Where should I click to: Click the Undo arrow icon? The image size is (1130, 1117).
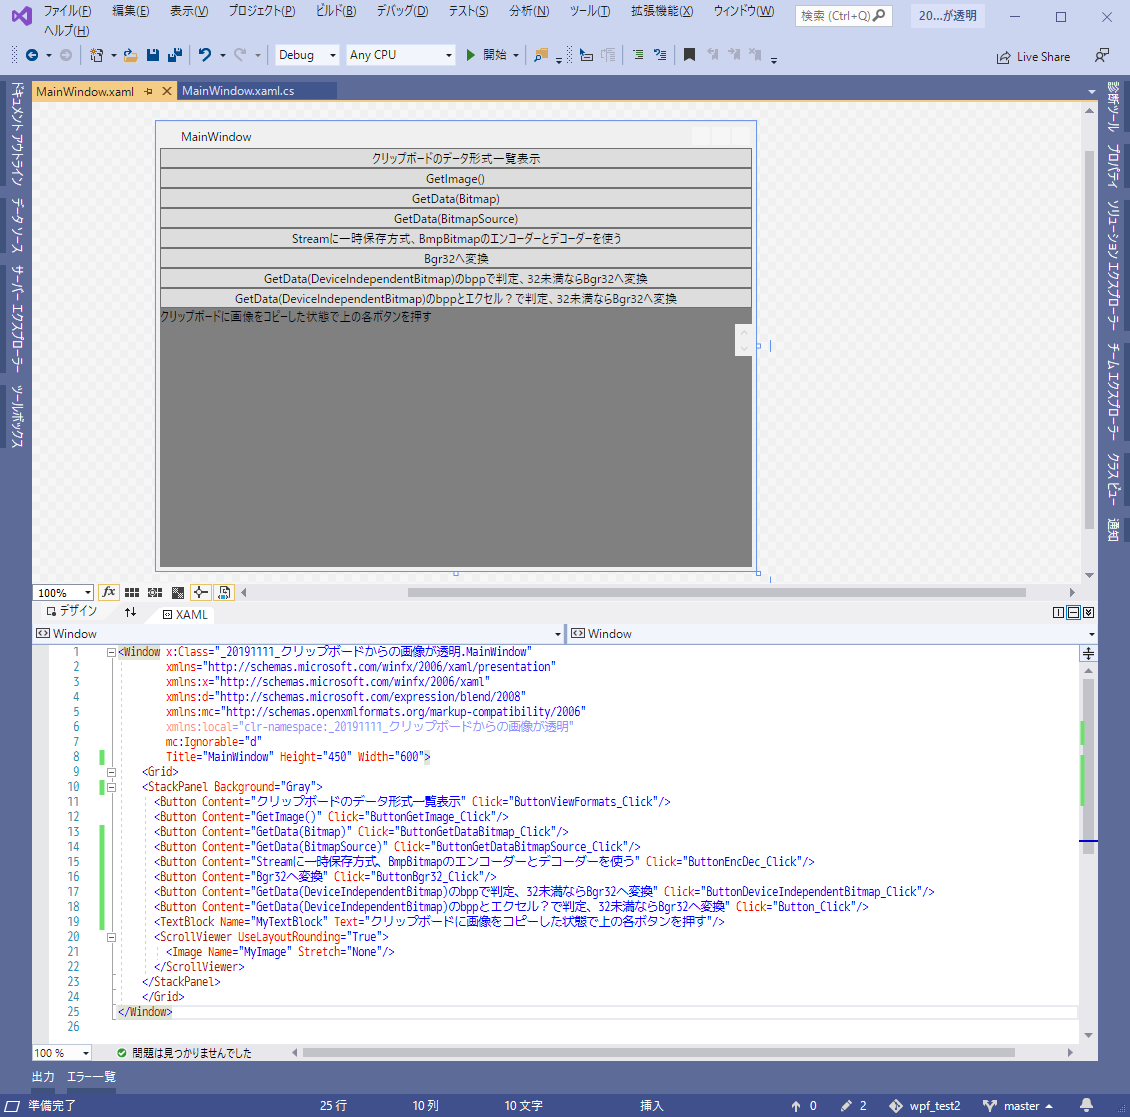pyautogui.click(x=205, y=55)
